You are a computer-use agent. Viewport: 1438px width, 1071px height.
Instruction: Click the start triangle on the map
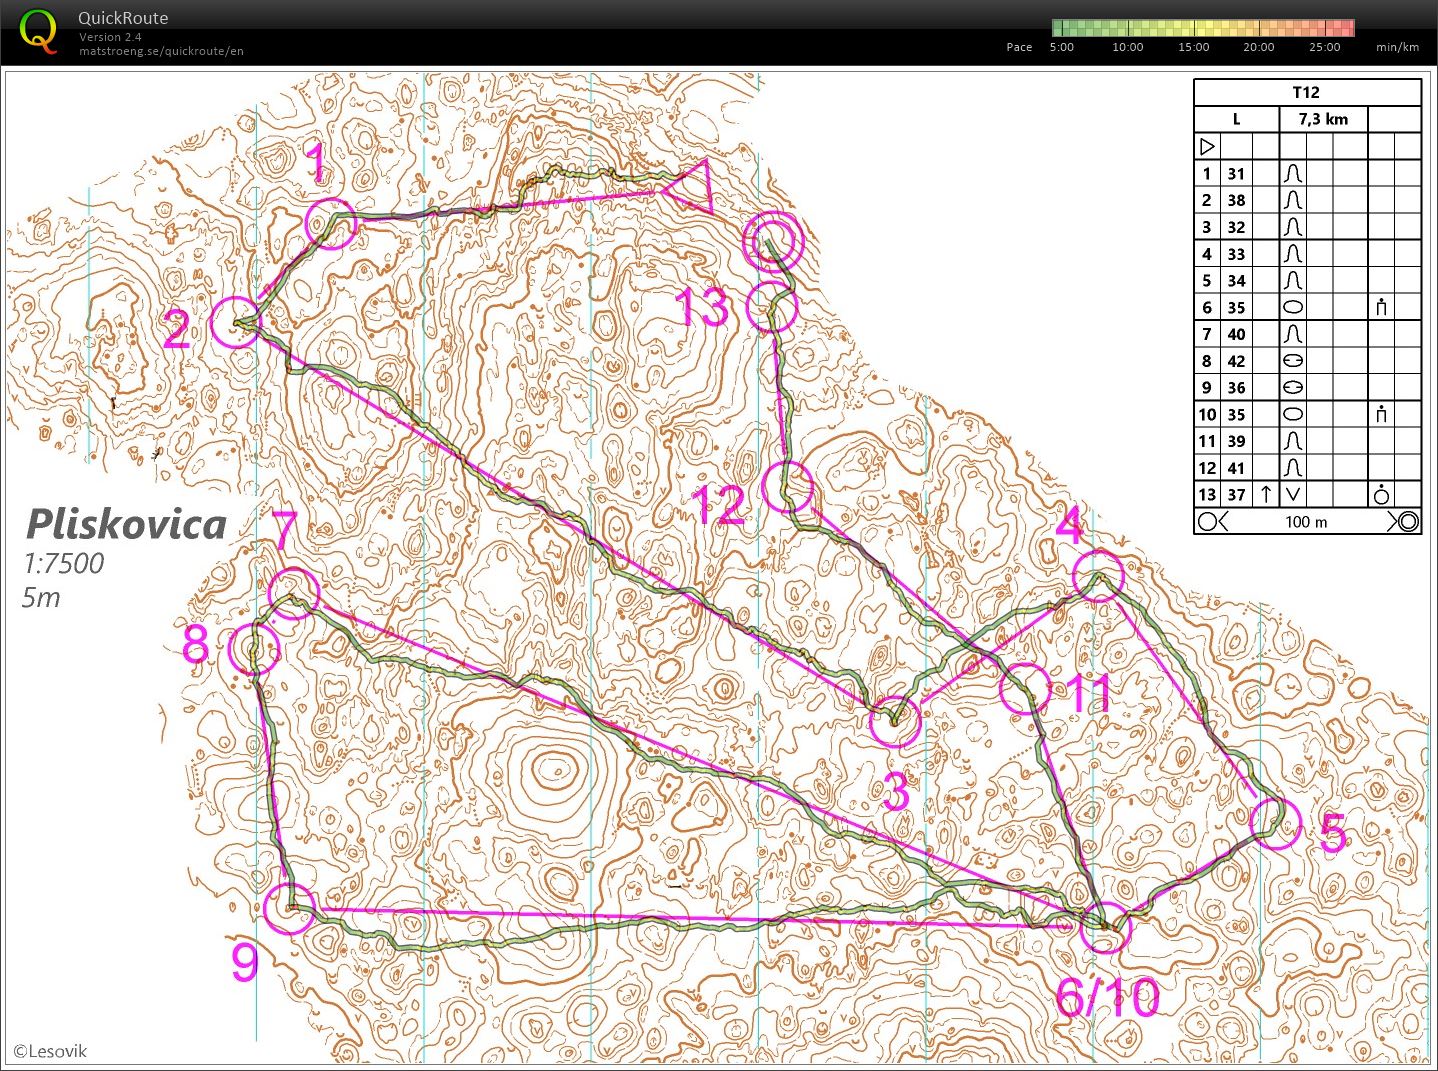(x=690, y=187)
